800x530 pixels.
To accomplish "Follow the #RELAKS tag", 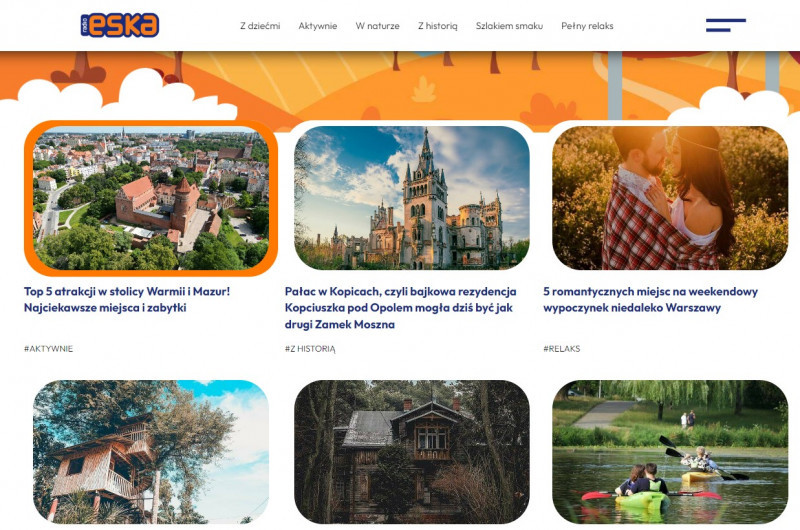I will click(561, 349).
